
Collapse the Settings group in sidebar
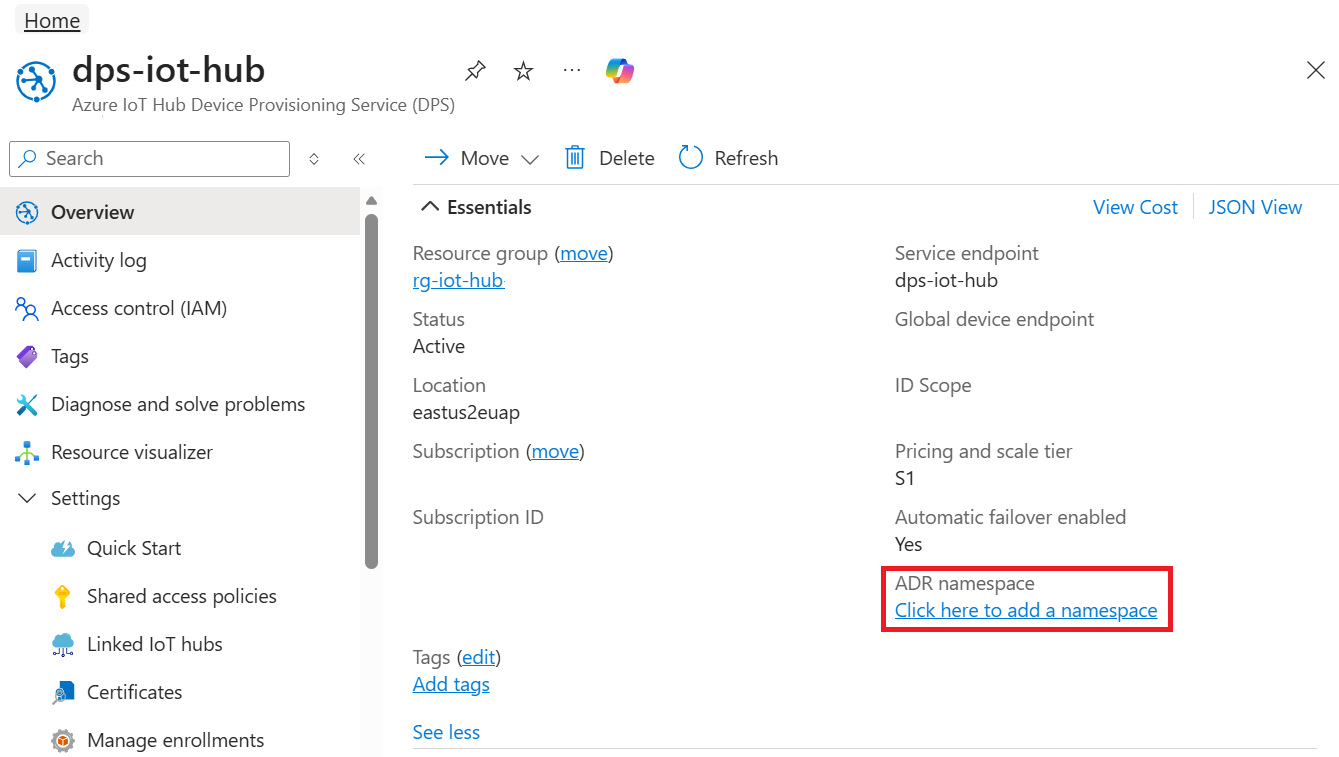coord(28,498)
